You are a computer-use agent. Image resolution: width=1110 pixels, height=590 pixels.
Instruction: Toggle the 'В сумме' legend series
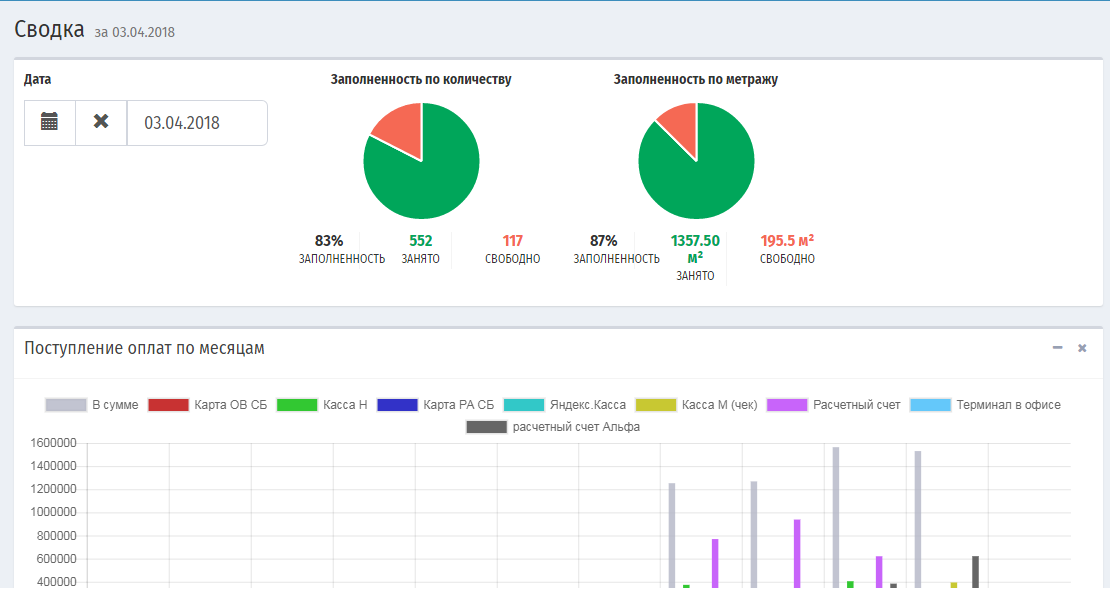(x=92, y=405)
